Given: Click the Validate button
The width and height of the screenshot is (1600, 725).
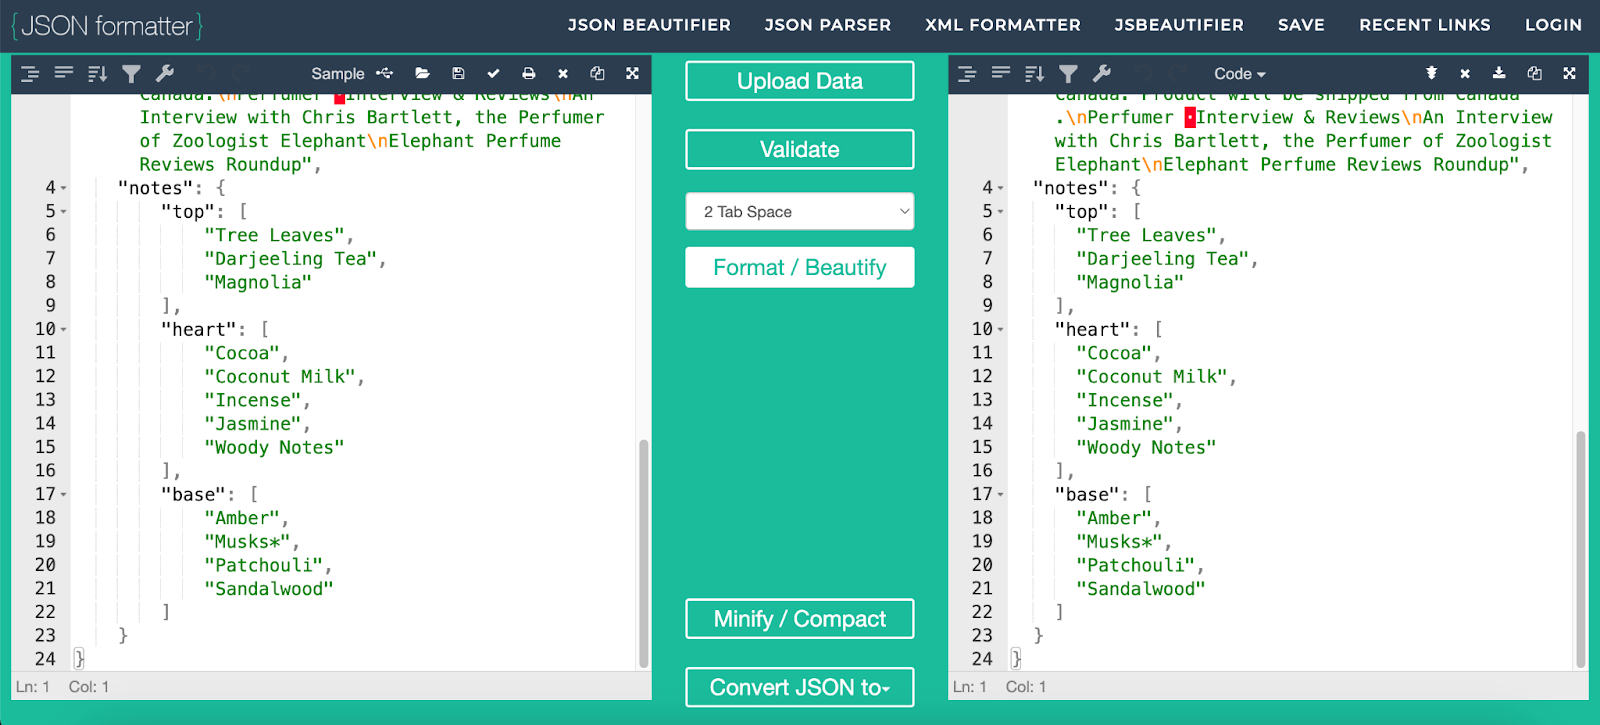Looking at the screenshot, I should coord(800,149).
